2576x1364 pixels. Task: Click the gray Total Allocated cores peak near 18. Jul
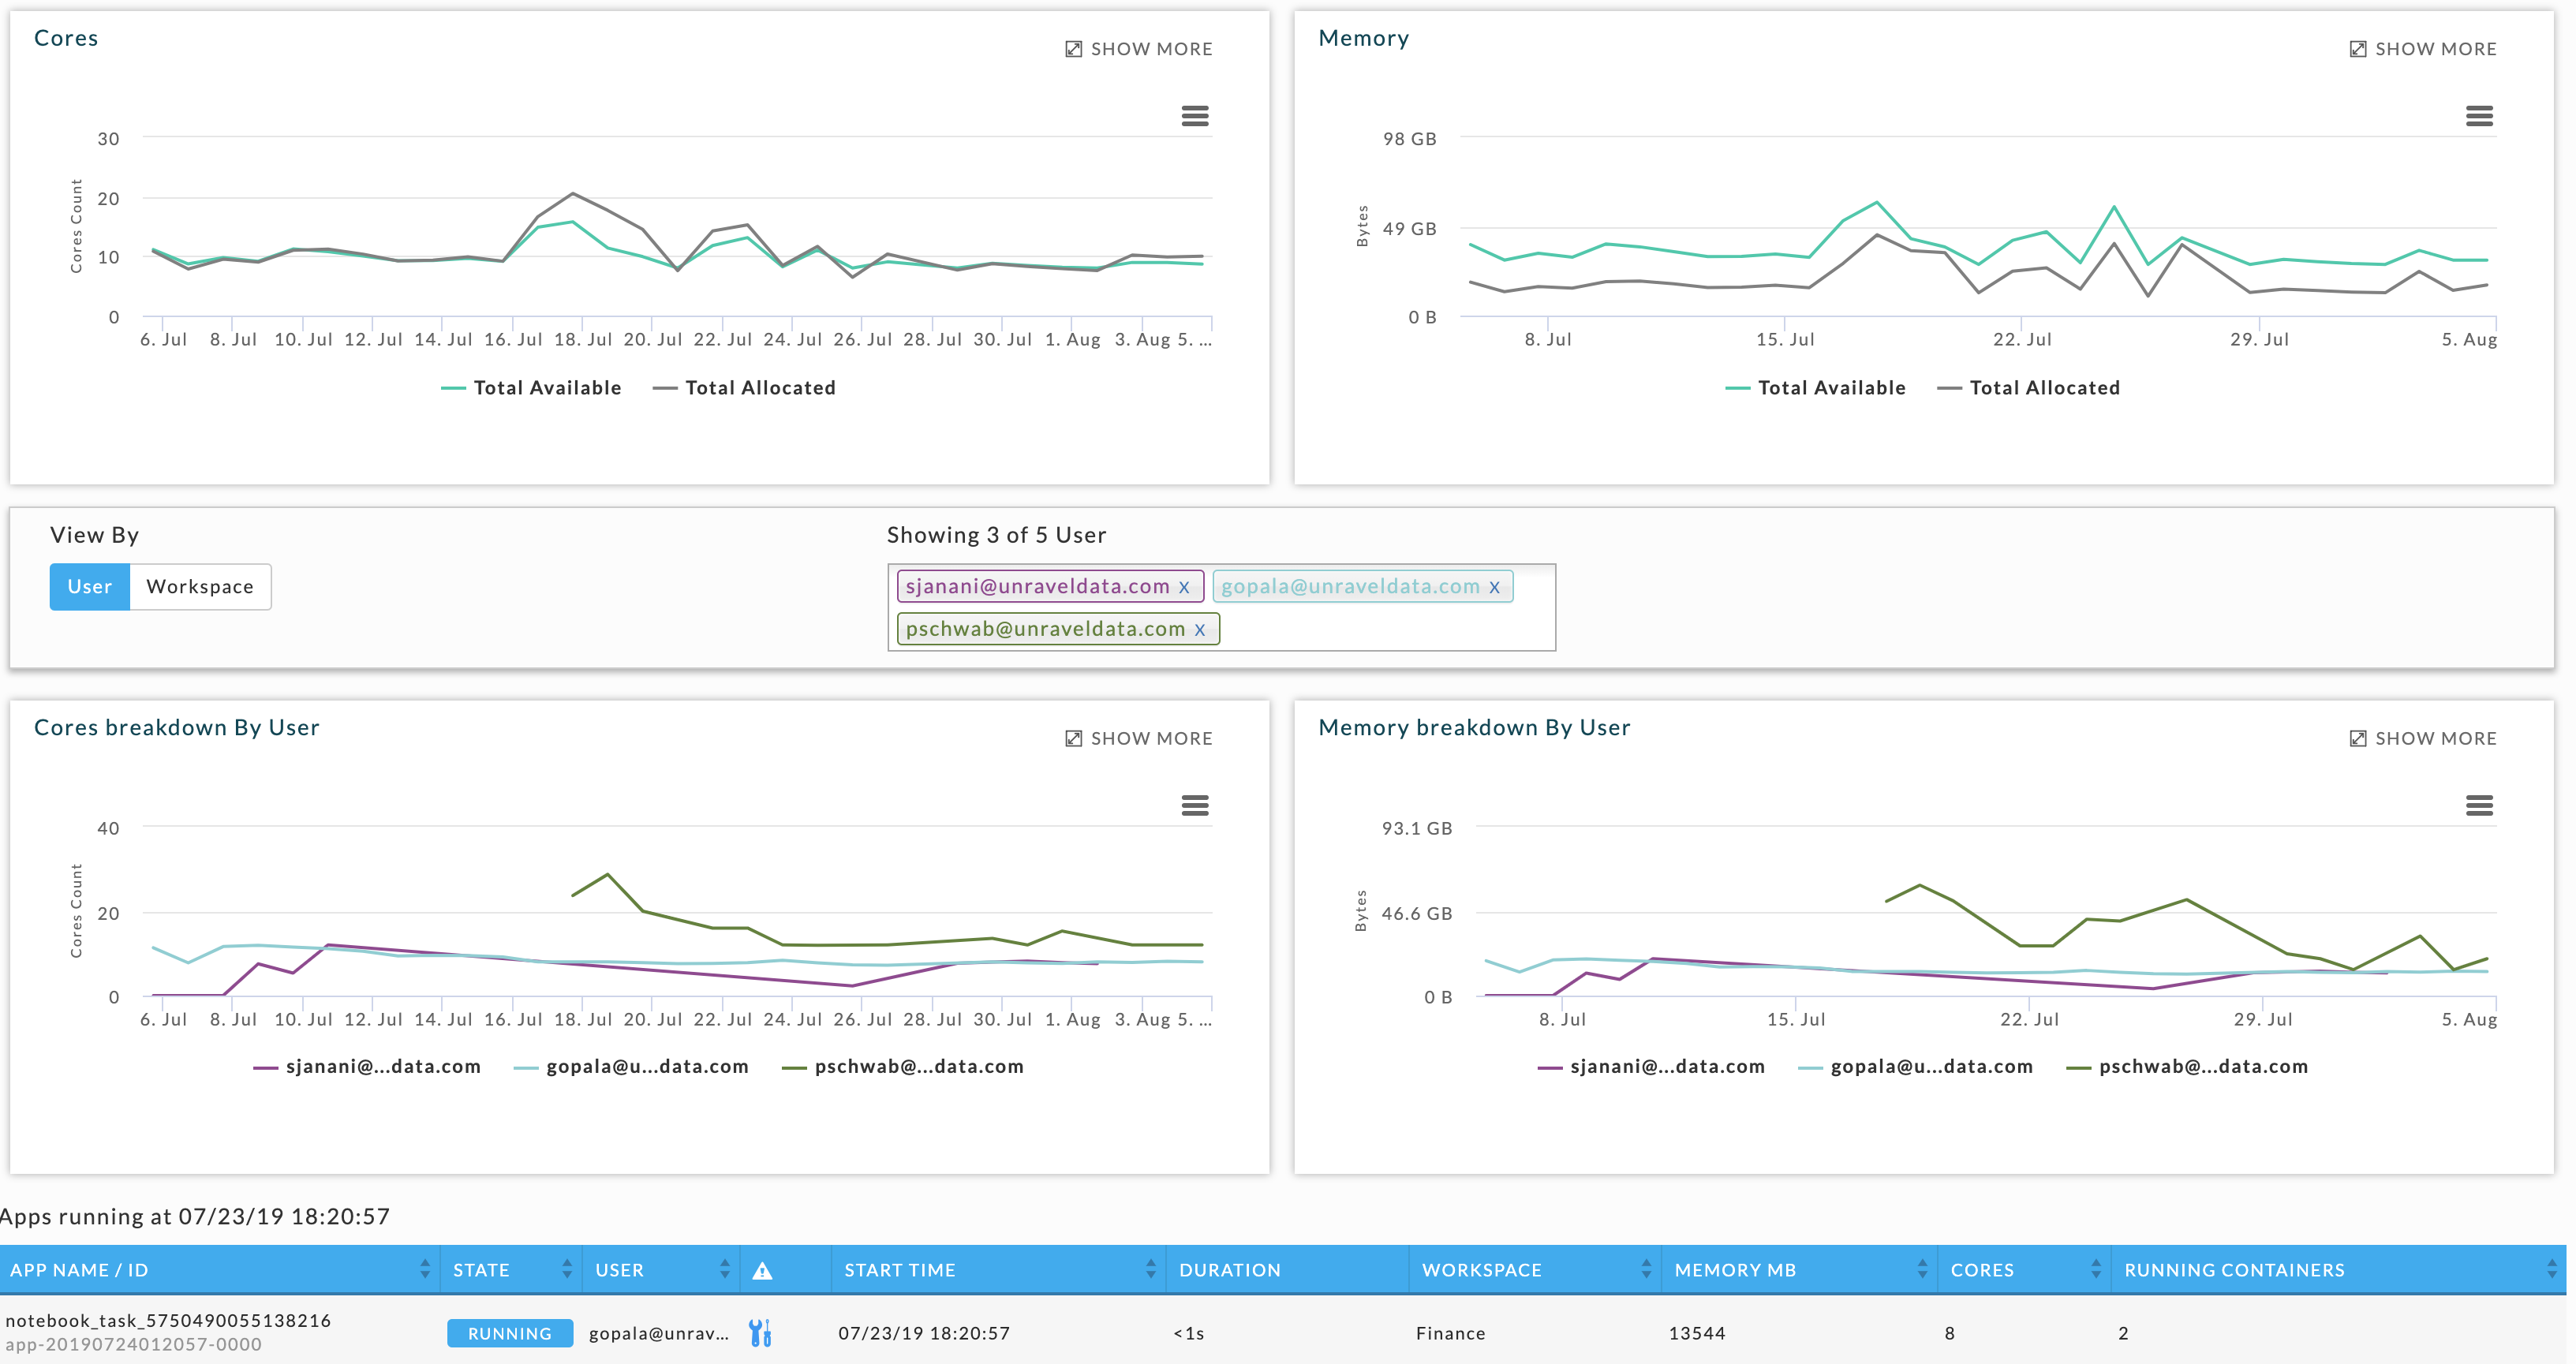572,193
